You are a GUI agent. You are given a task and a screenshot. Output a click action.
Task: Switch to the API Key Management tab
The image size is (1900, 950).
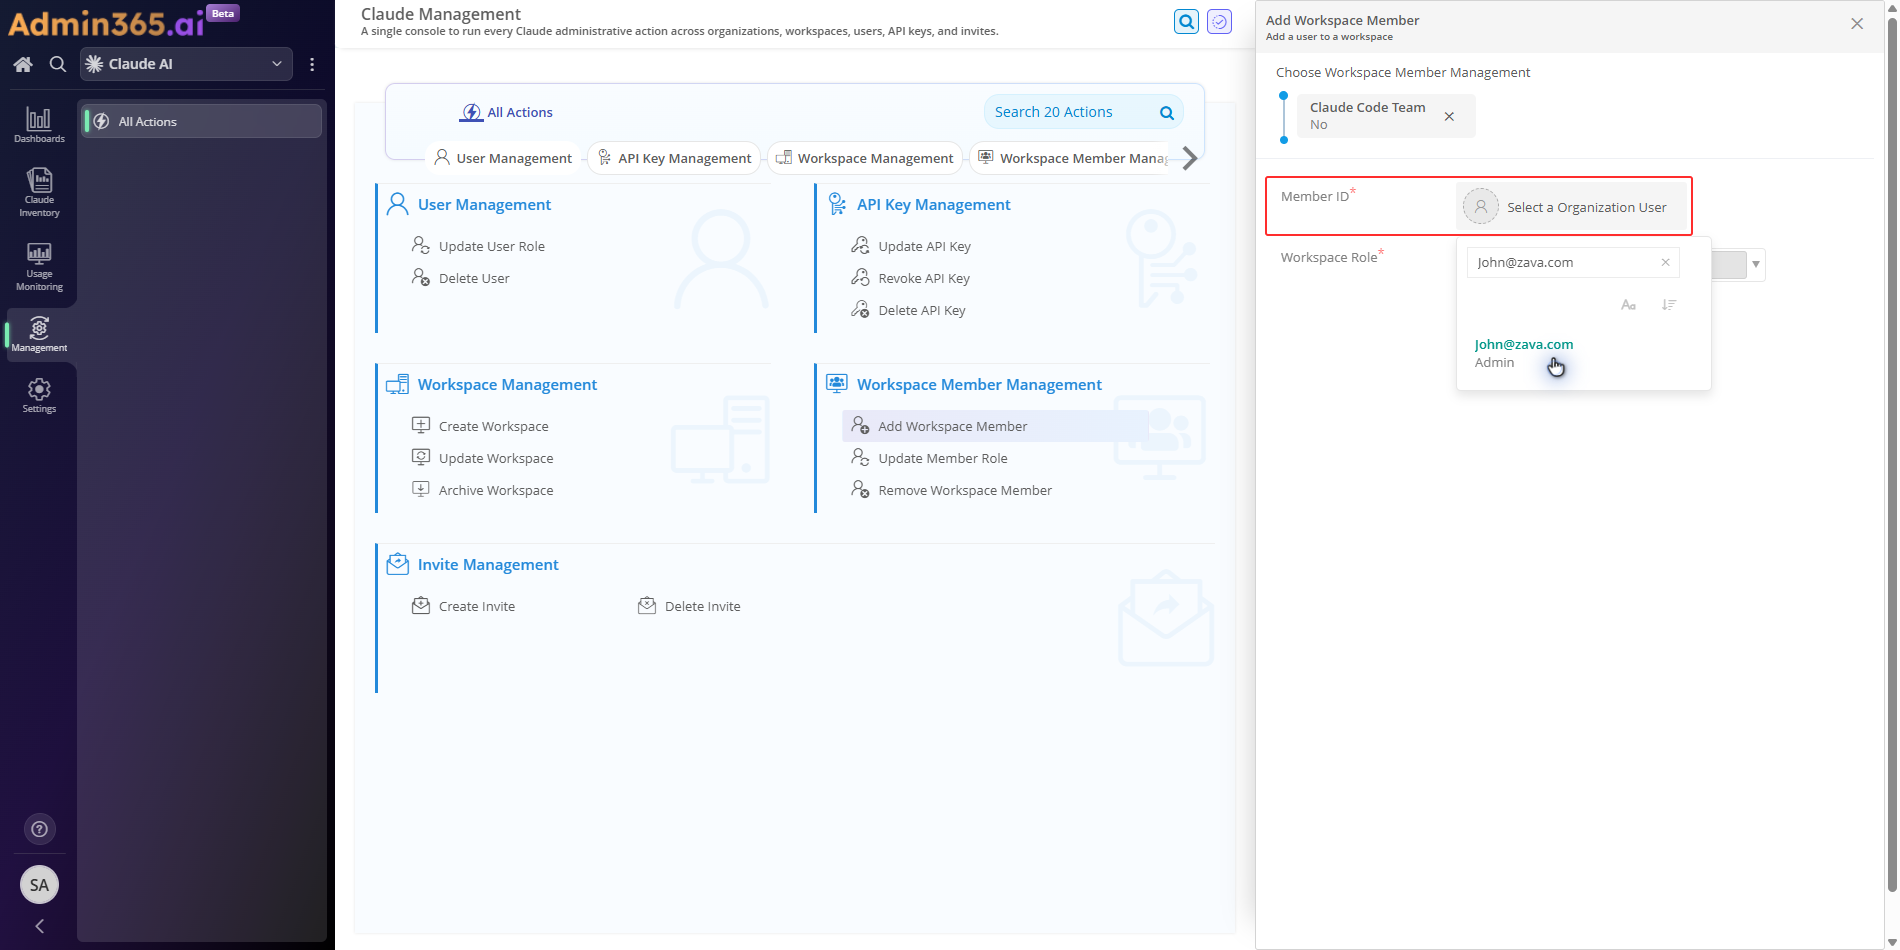(674, 158)
